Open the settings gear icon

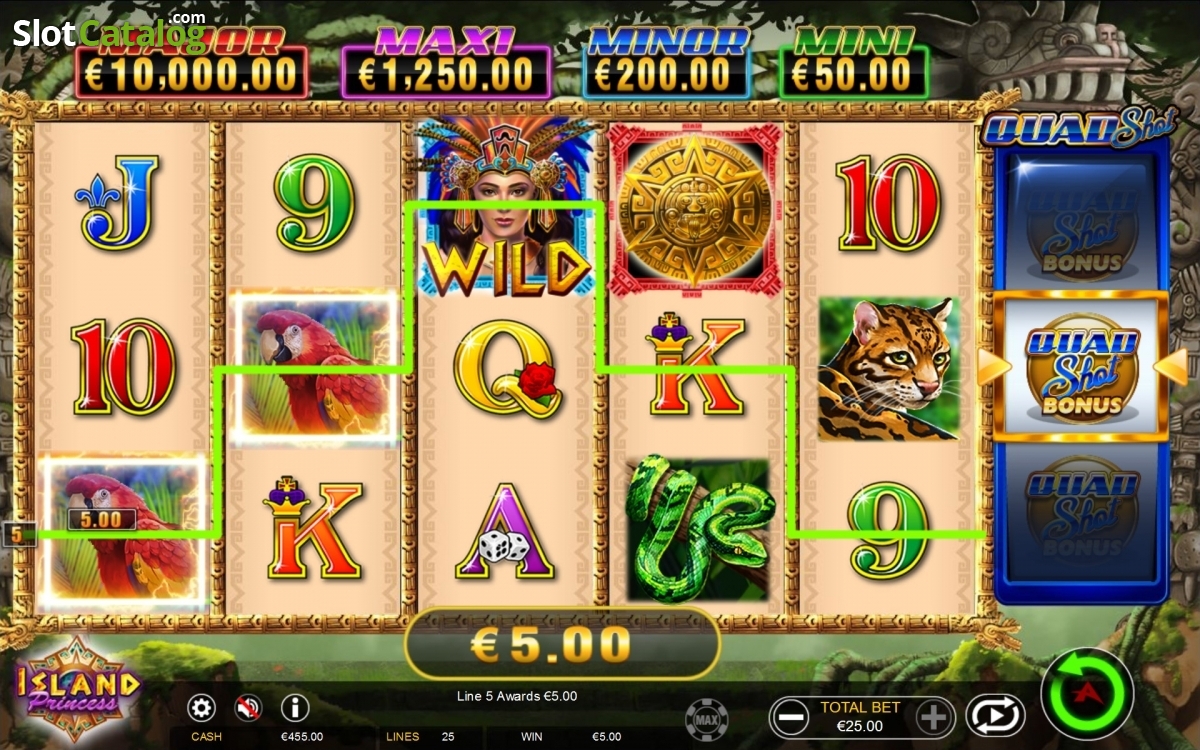(x=202, y=709)
